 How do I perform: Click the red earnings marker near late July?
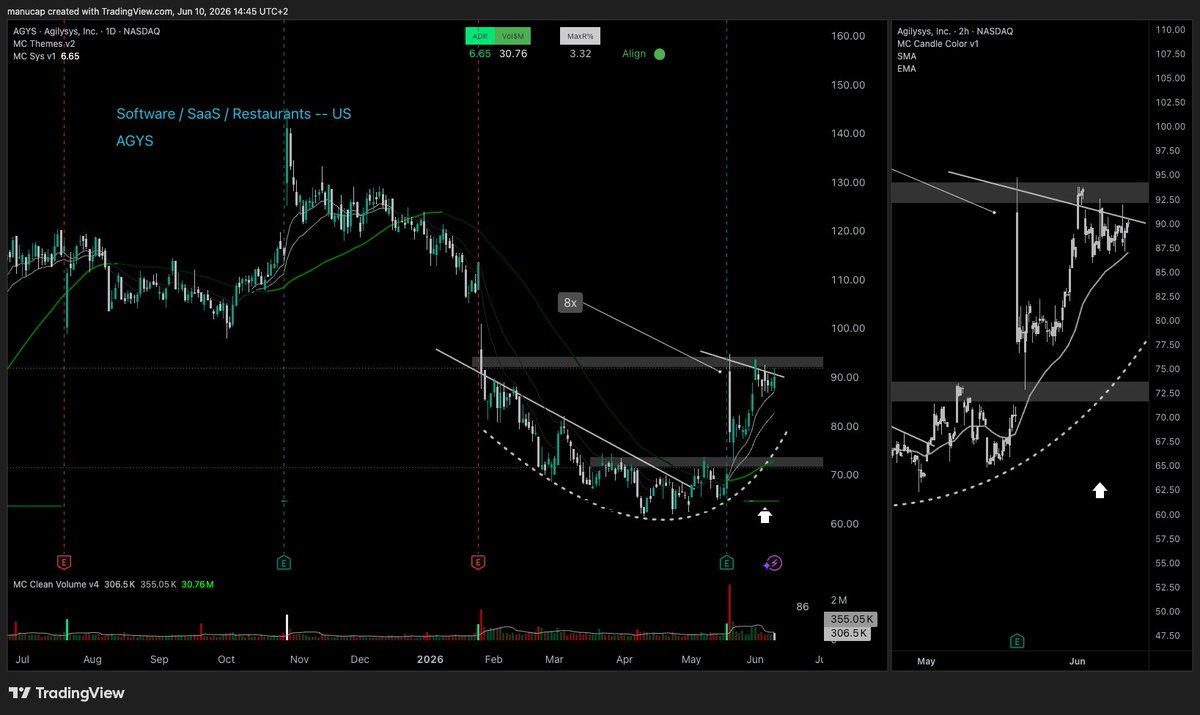(x=65, y=563)
